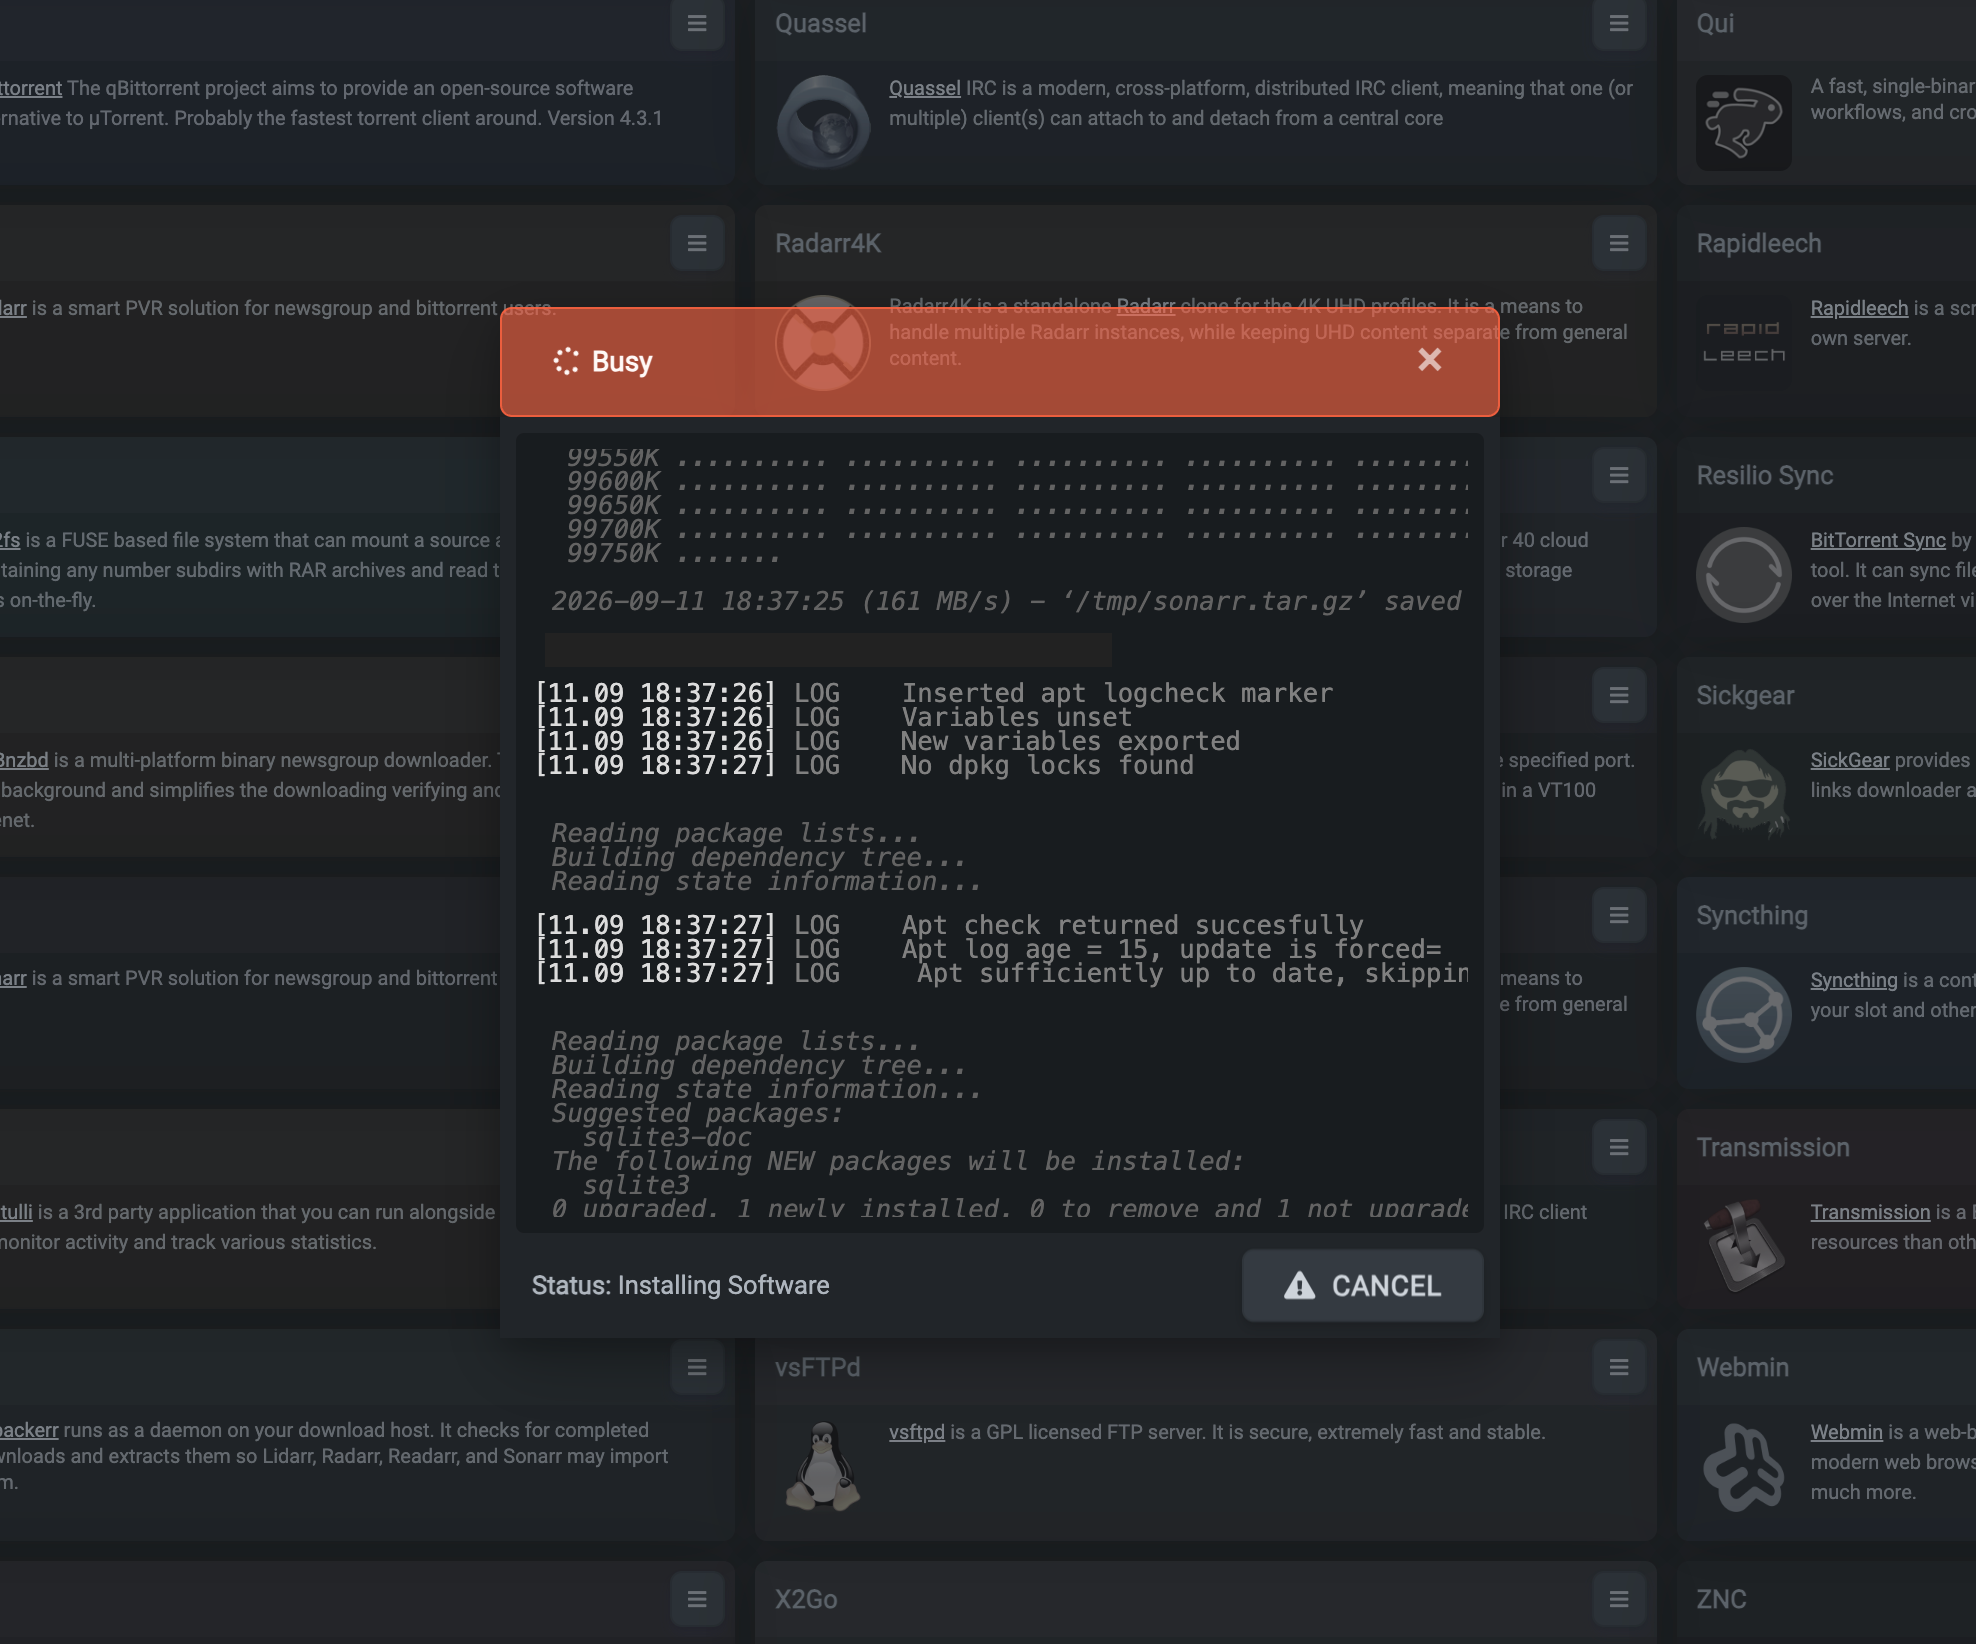Image resolution: width=1976 pixels, height=1644 pixels.
Task: Click the Rapidleech logo icon
Action: (1743, 342)
